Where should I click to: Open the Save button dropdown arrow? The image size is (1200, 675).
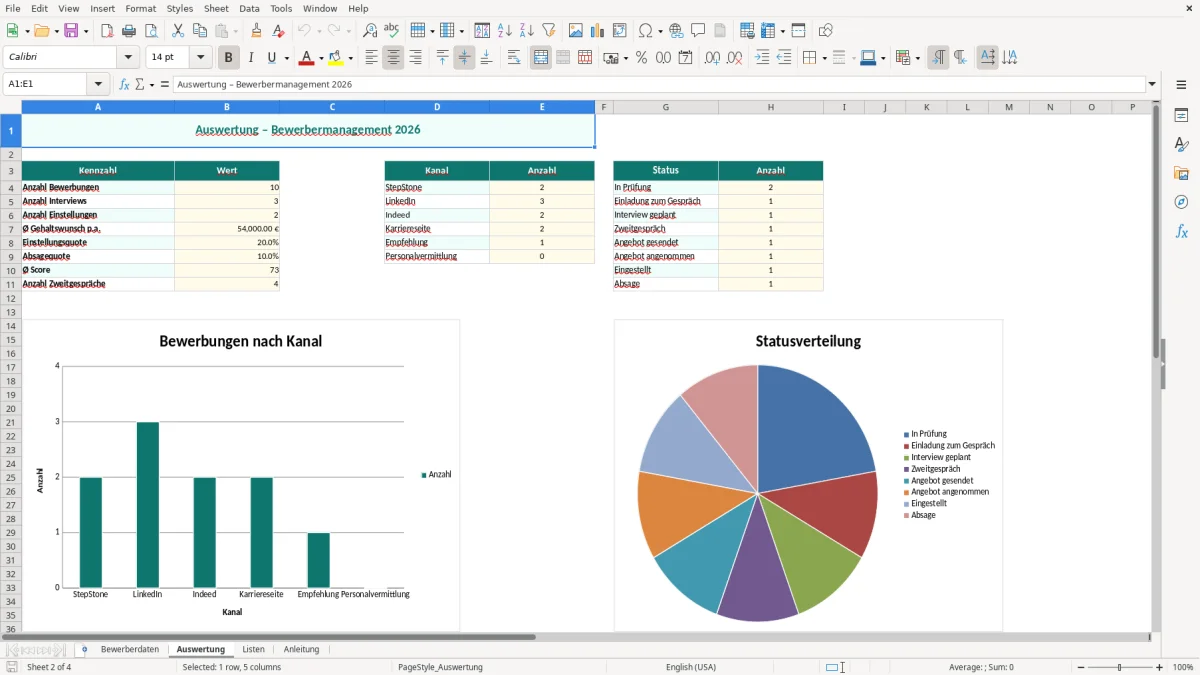(x=86, y=31)
